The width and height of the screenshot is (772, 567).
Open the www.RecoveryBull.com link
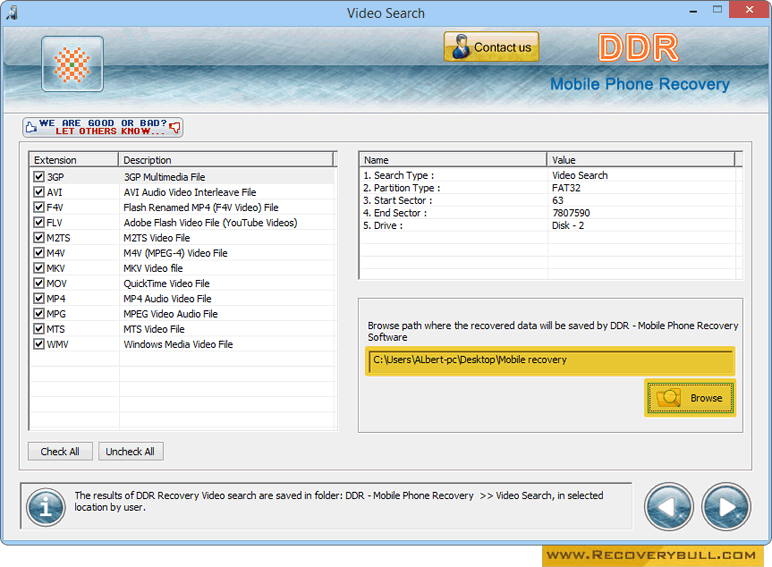click(651, 555)
